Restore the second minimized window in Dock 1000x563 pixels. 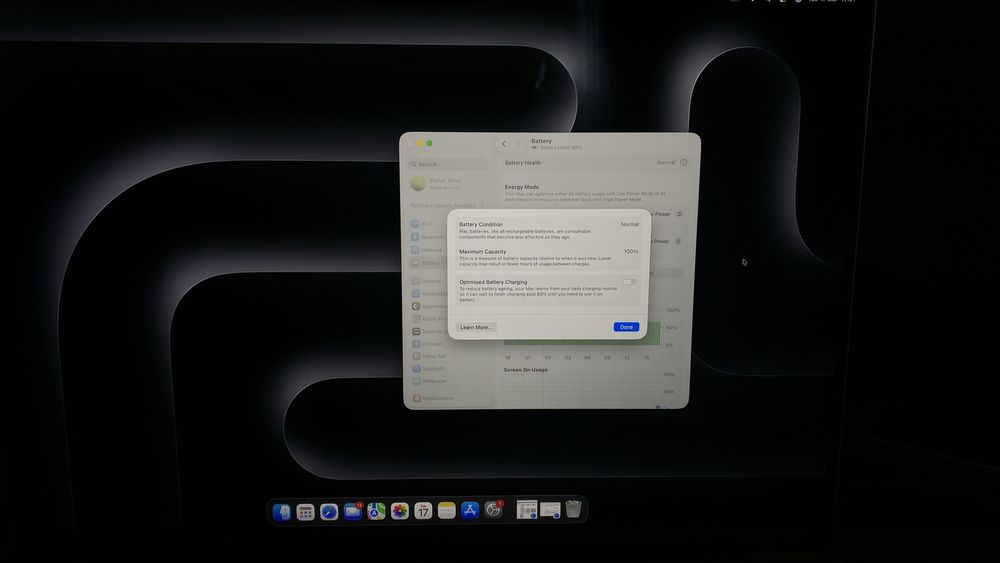pos(550,510)
